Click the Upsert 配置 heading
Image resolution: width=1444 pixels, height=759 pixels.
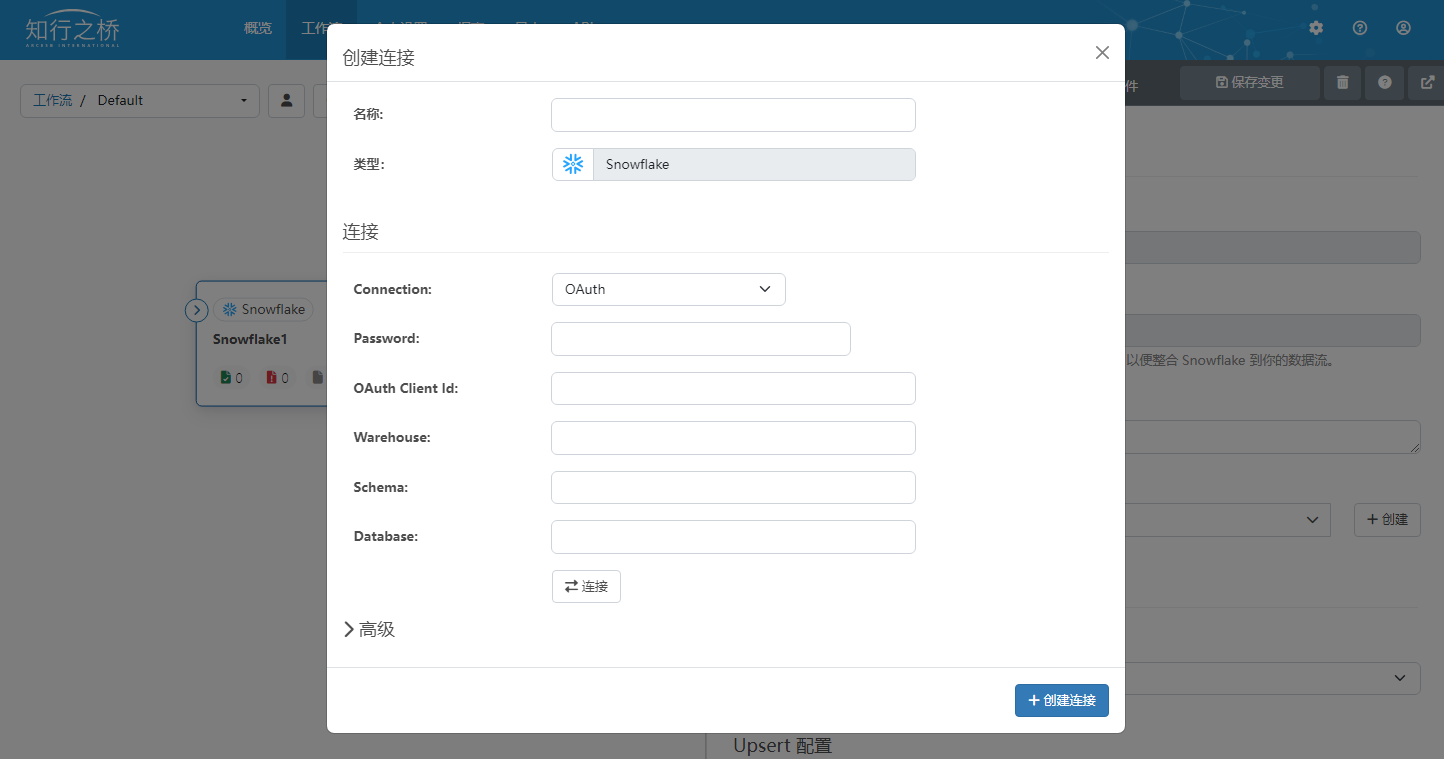point(782,746)
